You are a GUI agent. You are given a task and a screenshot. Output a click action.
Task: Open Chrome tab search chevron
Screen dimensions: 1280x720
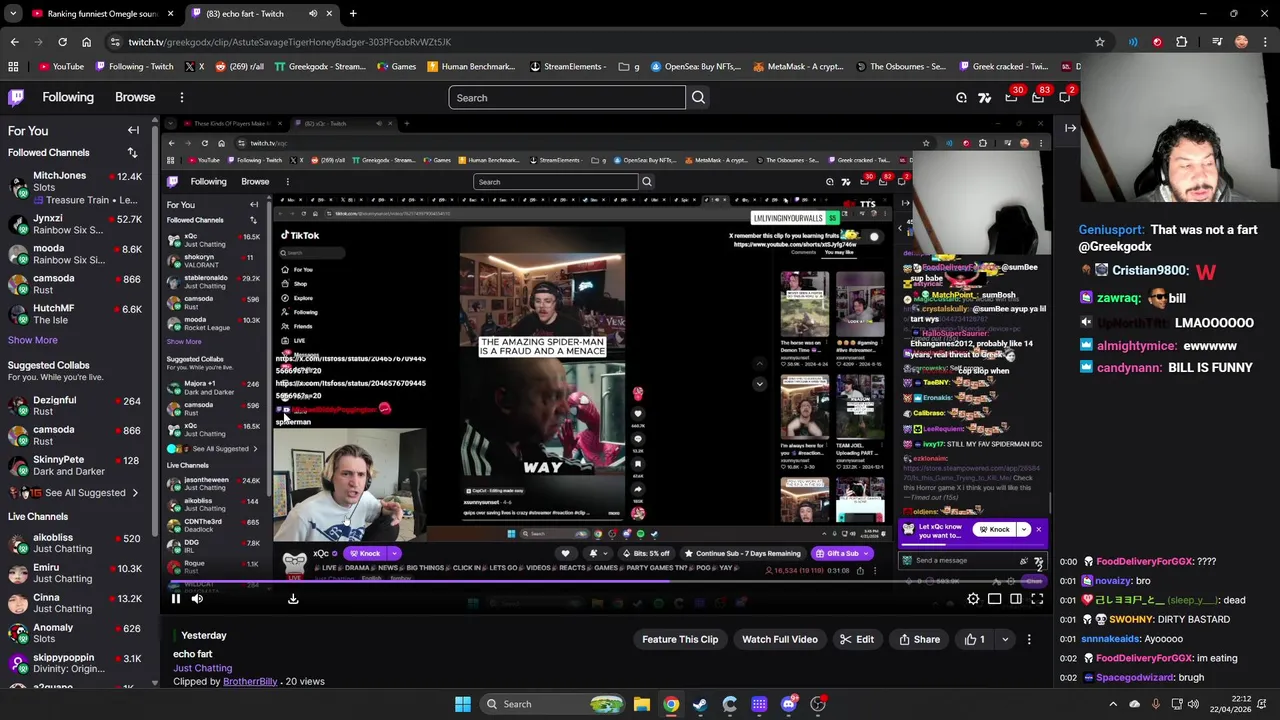(x=13, y=14)
